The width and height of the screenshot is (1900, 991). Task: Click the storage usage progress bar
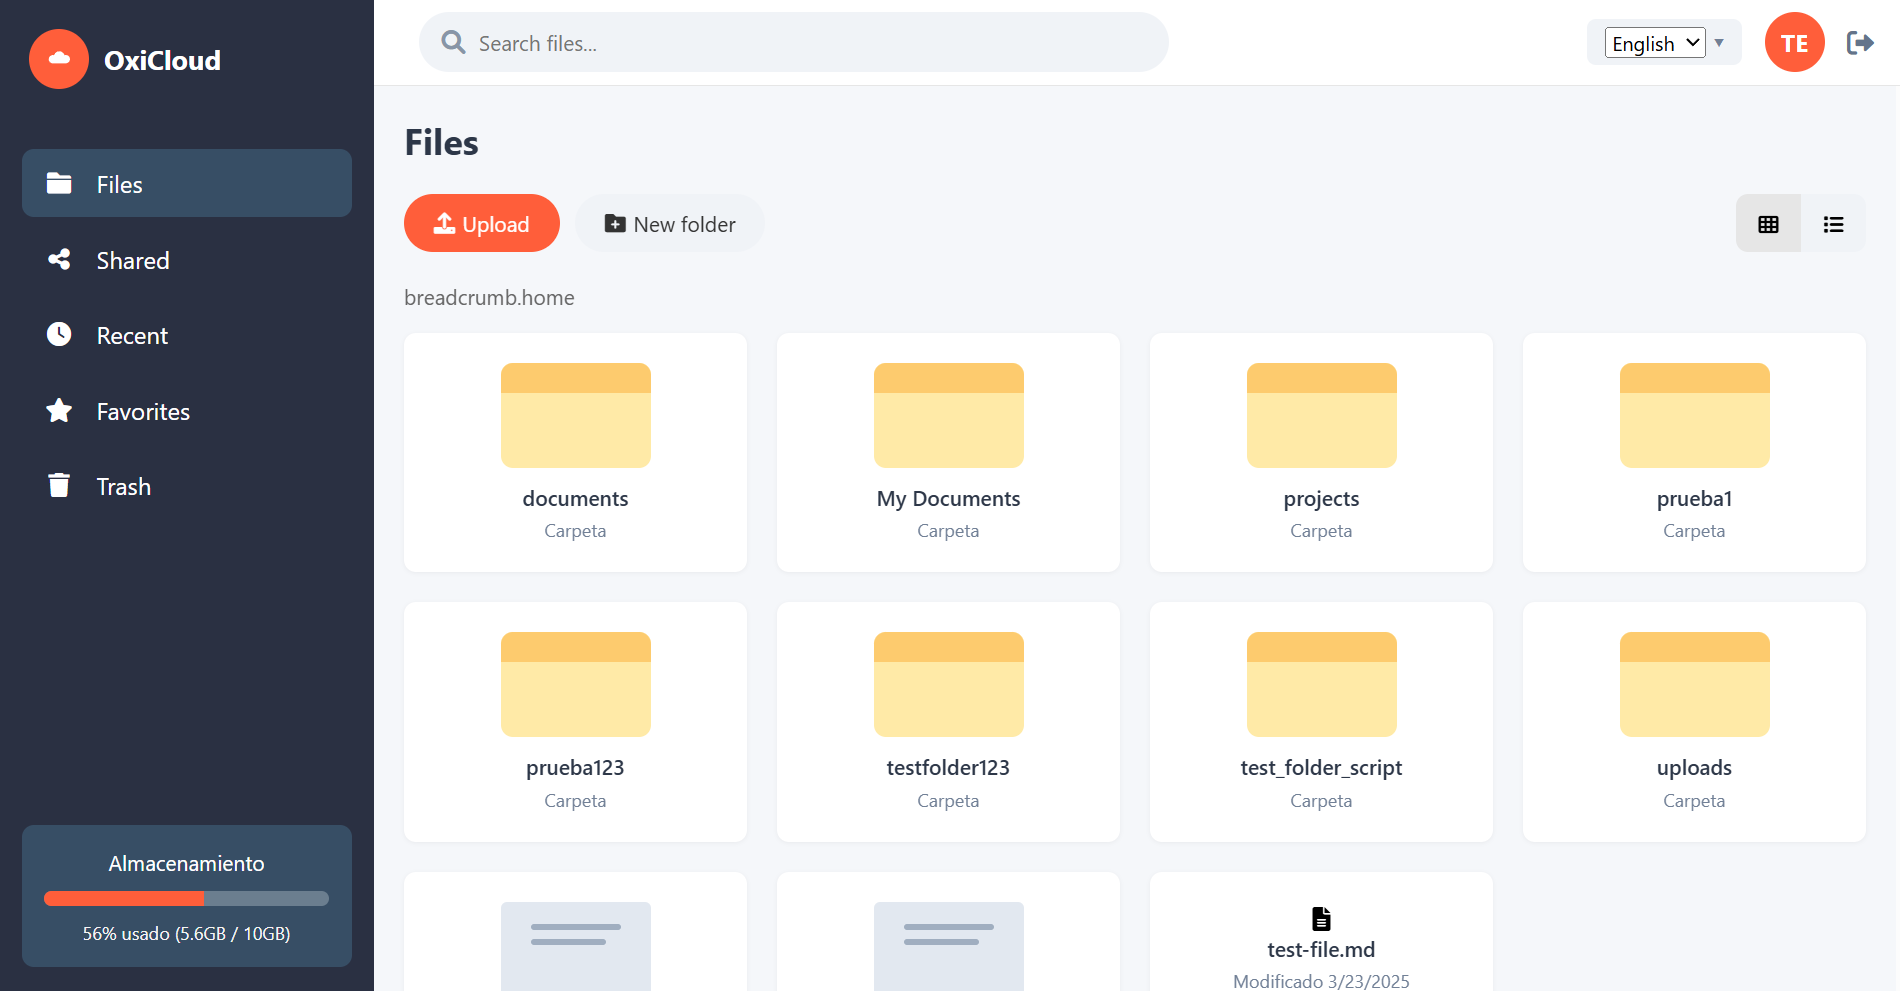186,898
